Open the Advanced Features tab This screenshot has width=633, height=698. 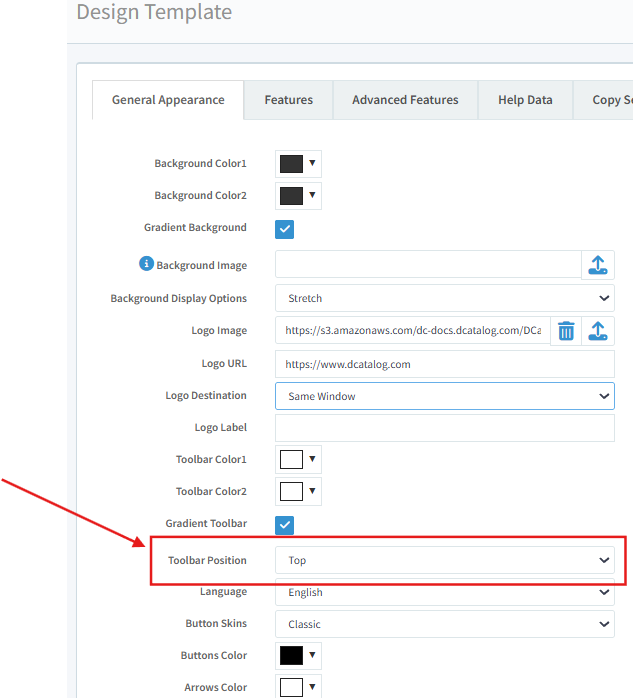[x=405, y=100]
